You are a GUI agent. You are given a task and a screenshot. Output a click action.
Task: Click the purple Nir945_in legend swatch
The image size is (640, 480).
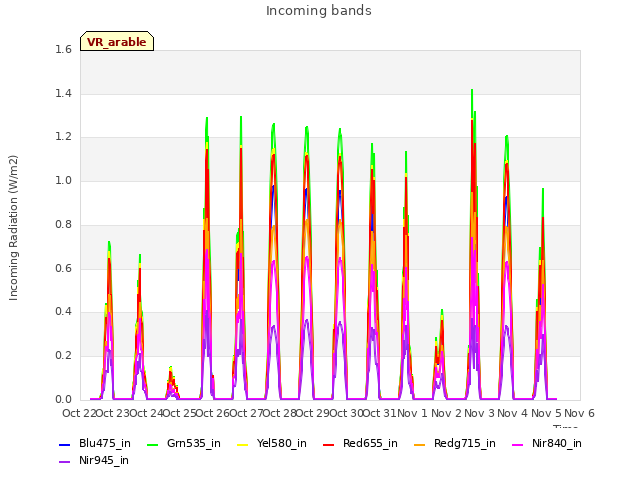click(65, 462)
